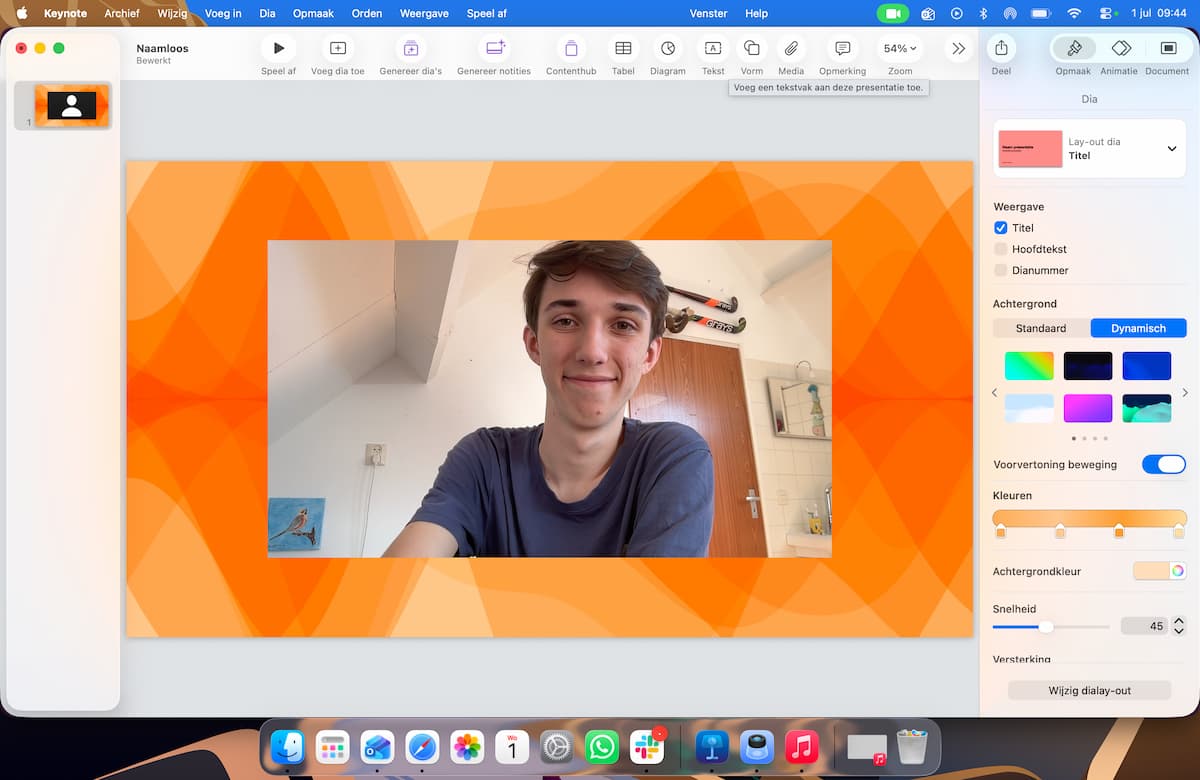Open Safari from the Dock
Image resolution: width=1200 pixels, height=780 pixels.
tap(422, 747)
